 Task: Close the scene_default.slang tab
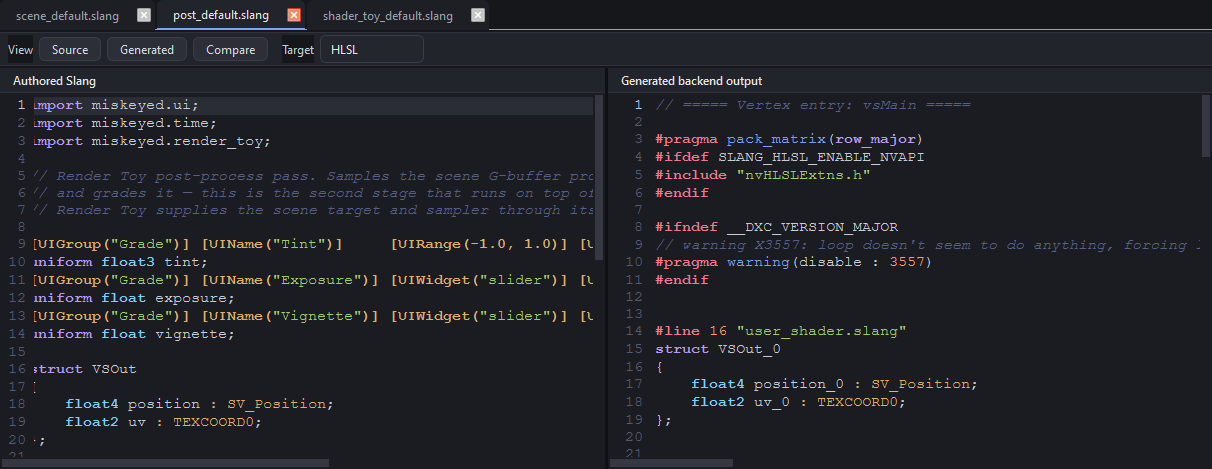(144, 15)
